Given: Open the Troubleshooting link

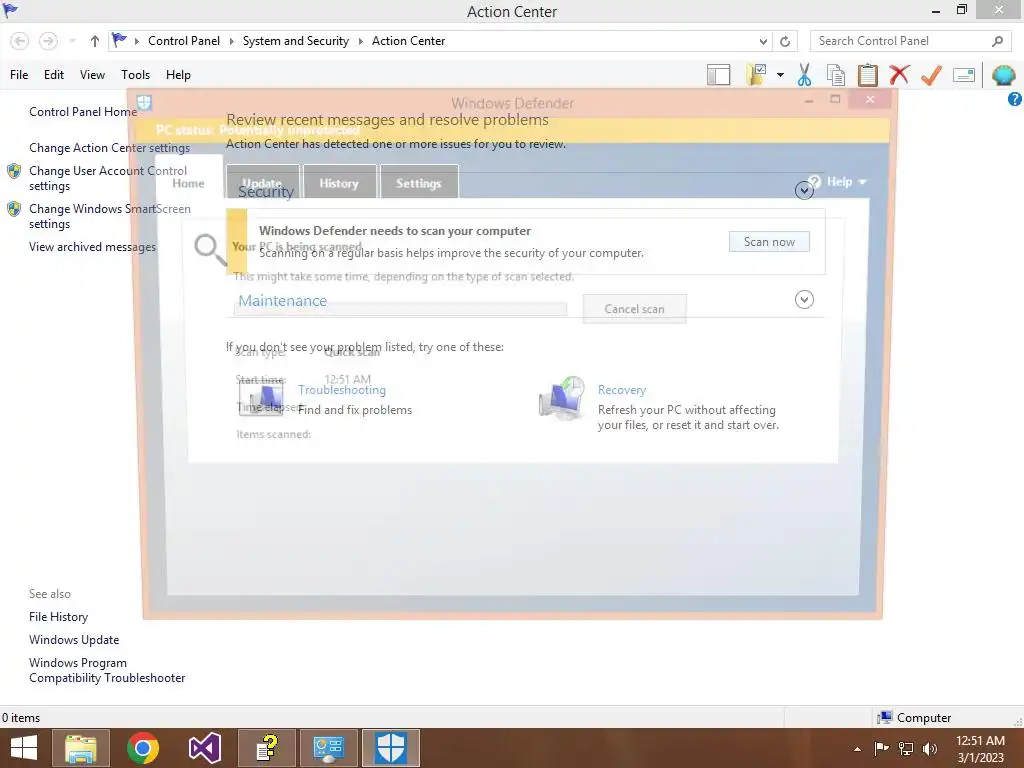Looking at the screenshot, I should tap(342, 390).
